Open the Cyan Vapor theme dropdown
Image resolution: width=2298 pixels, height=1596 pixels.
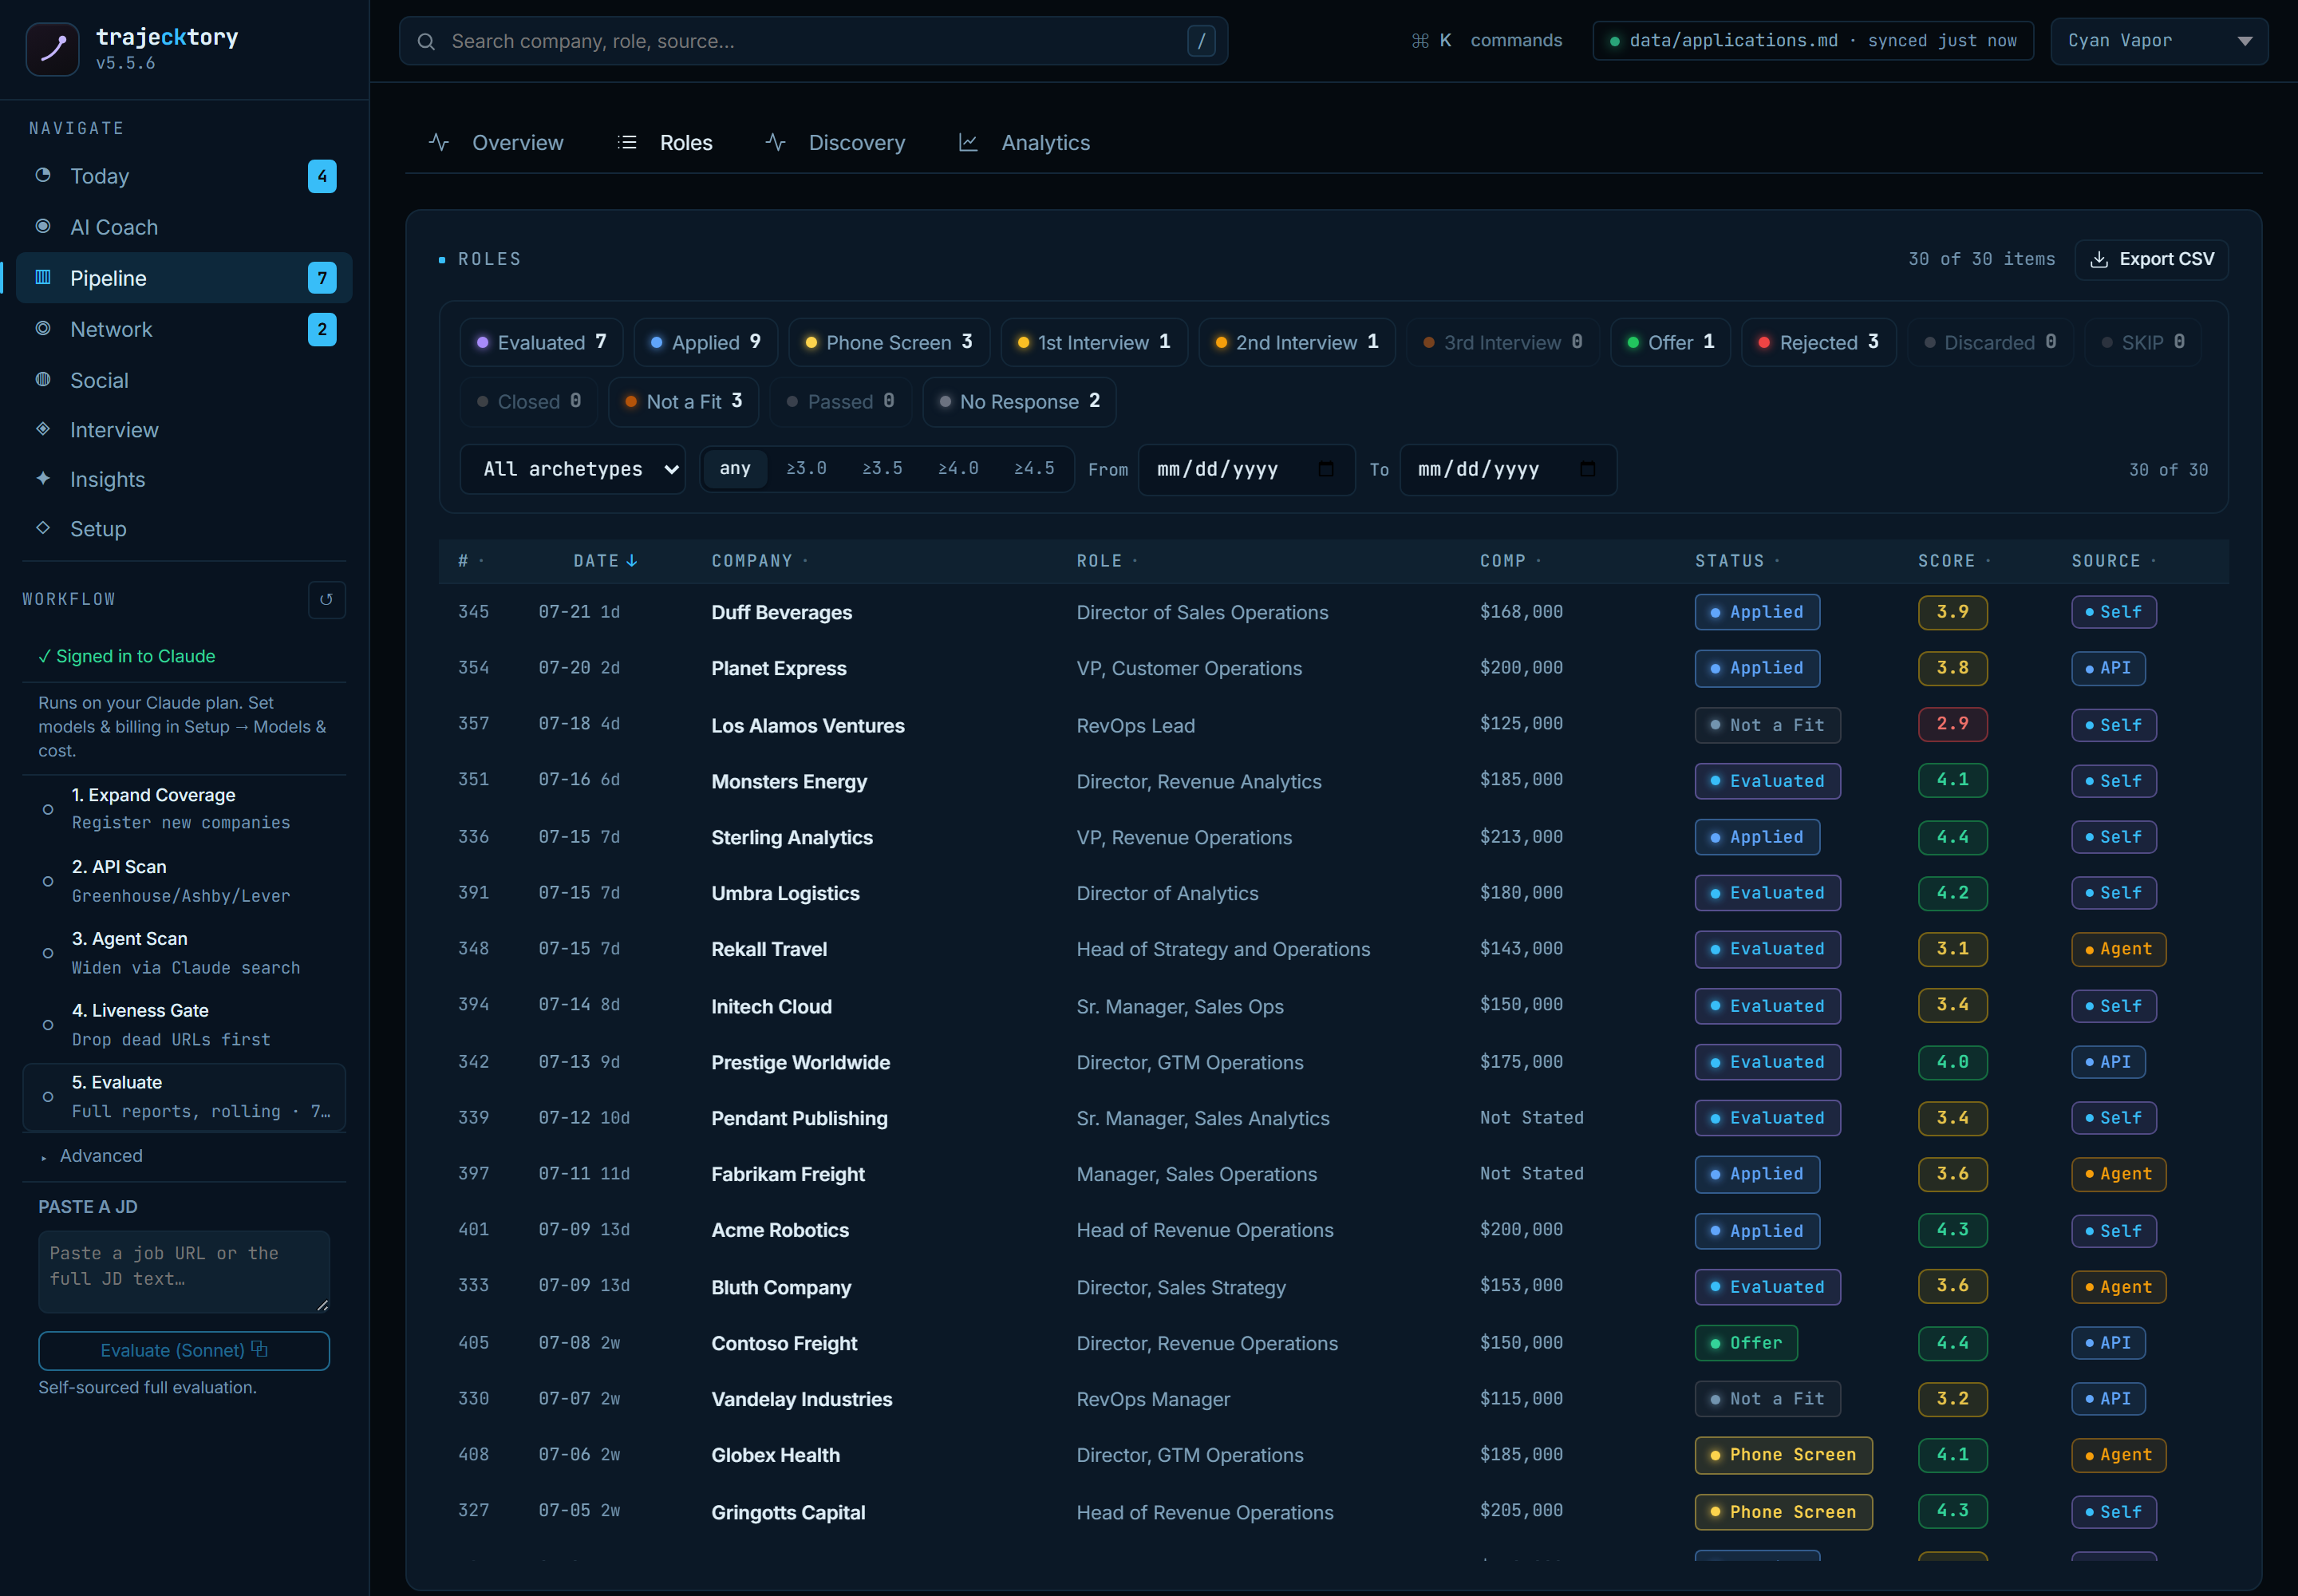click(2158, 40)
